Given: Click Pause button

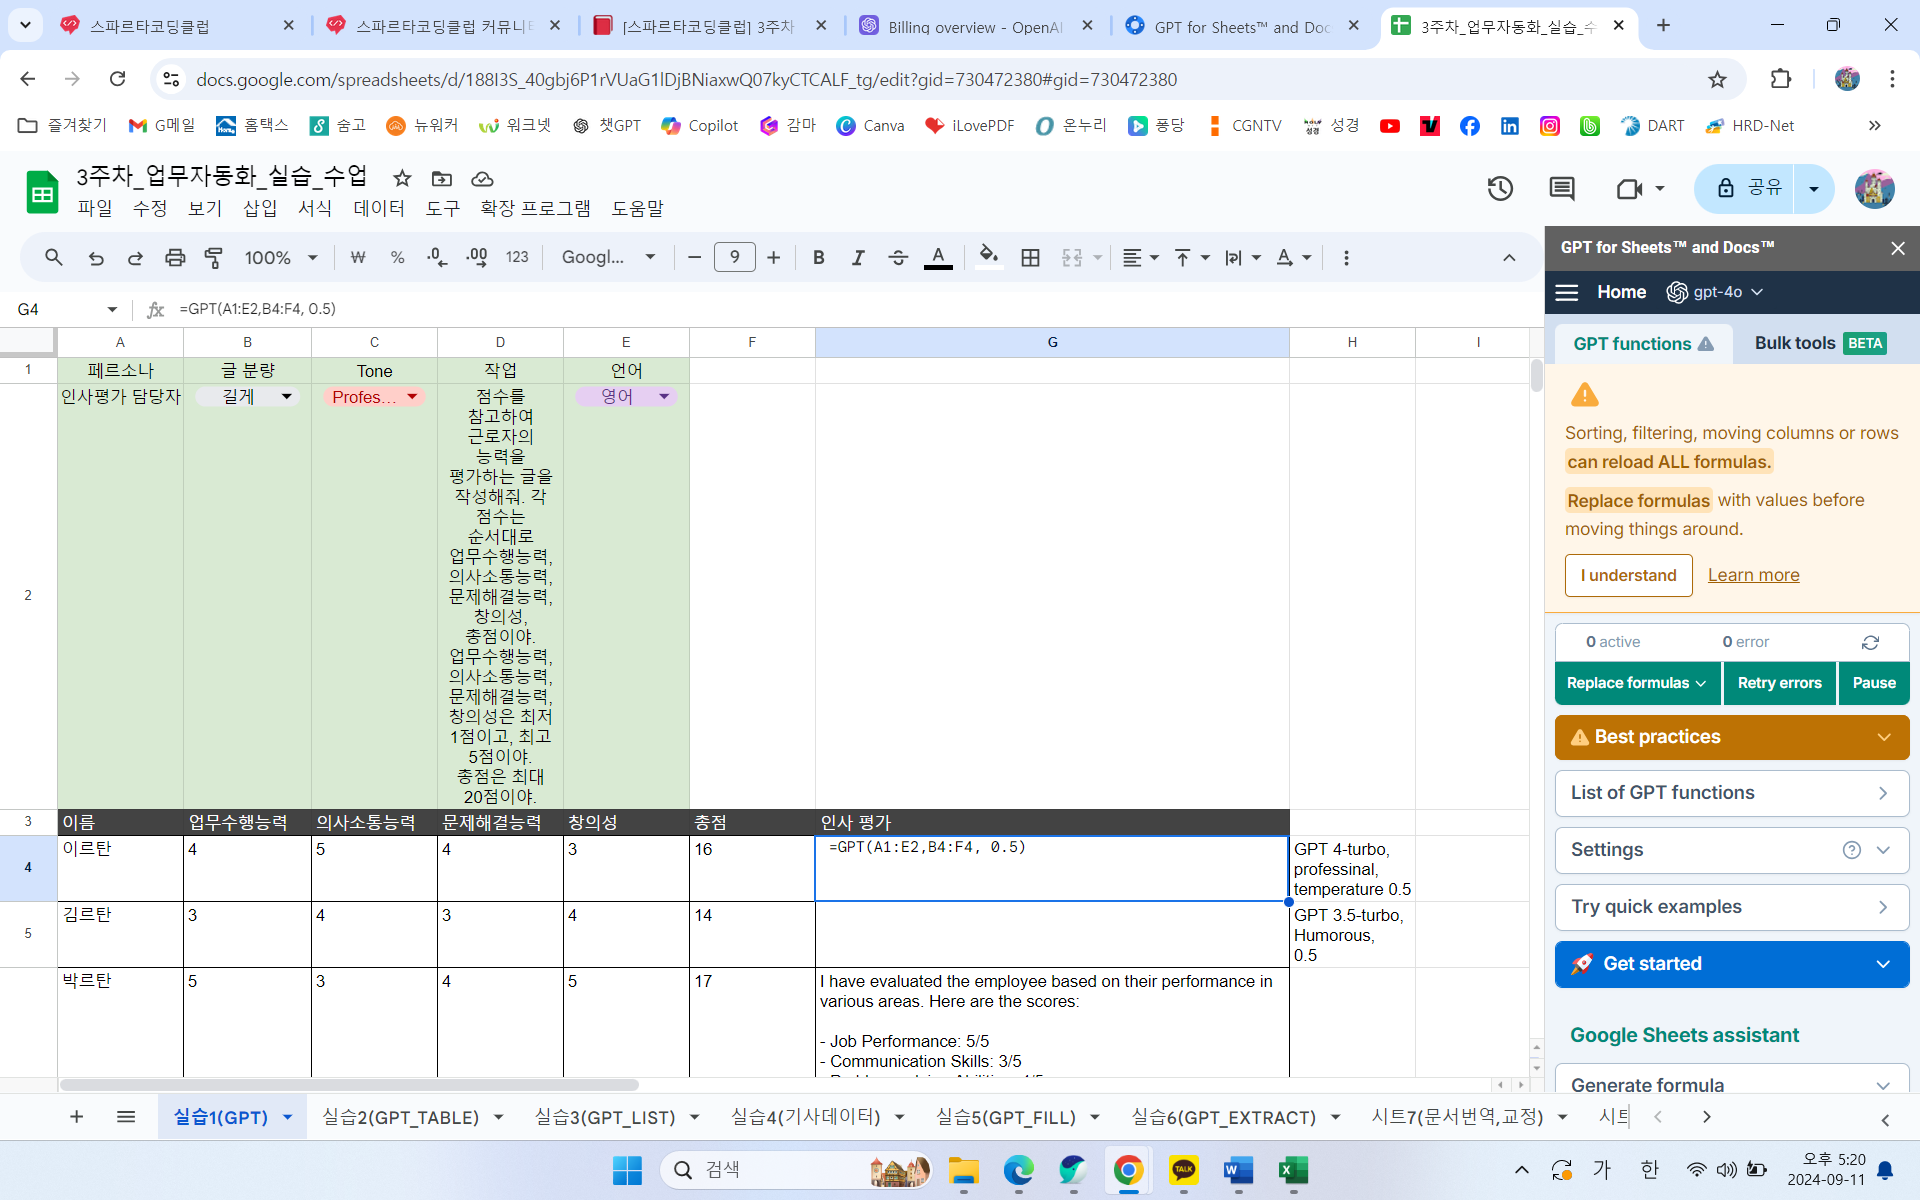Looking at the screenshot, I should coord(1873,683).
